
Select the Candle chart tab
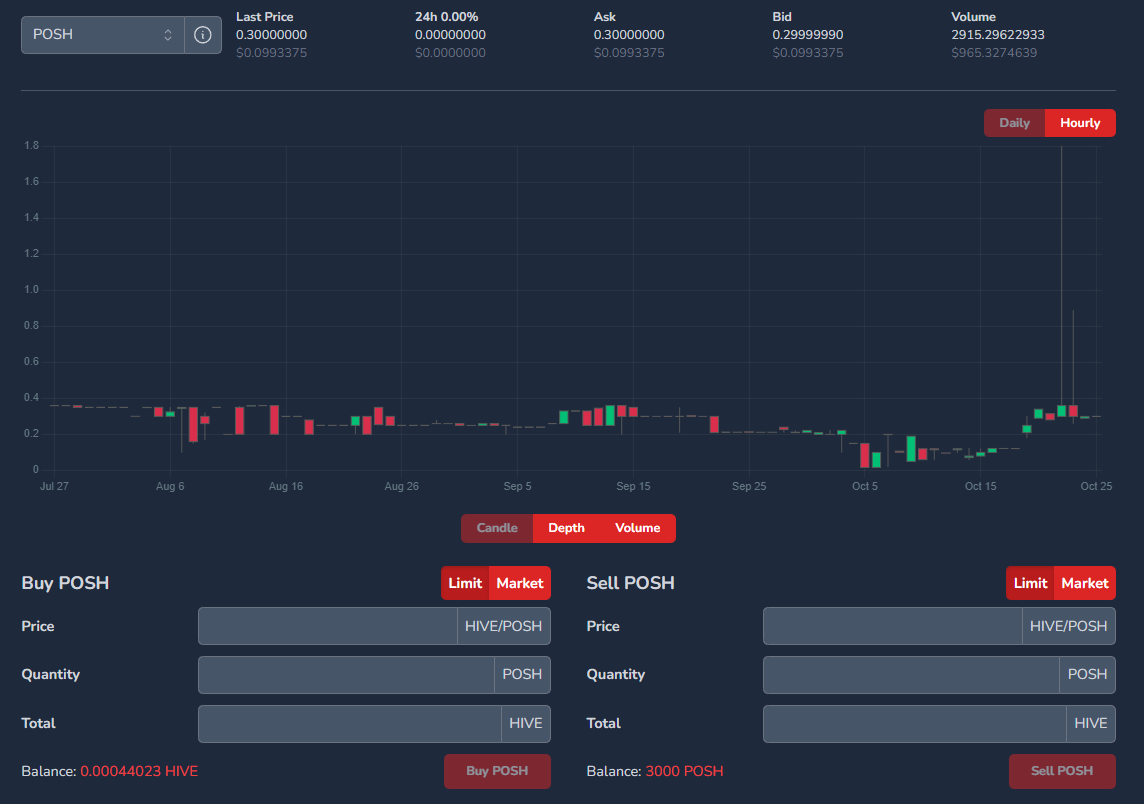pos(497,528)
